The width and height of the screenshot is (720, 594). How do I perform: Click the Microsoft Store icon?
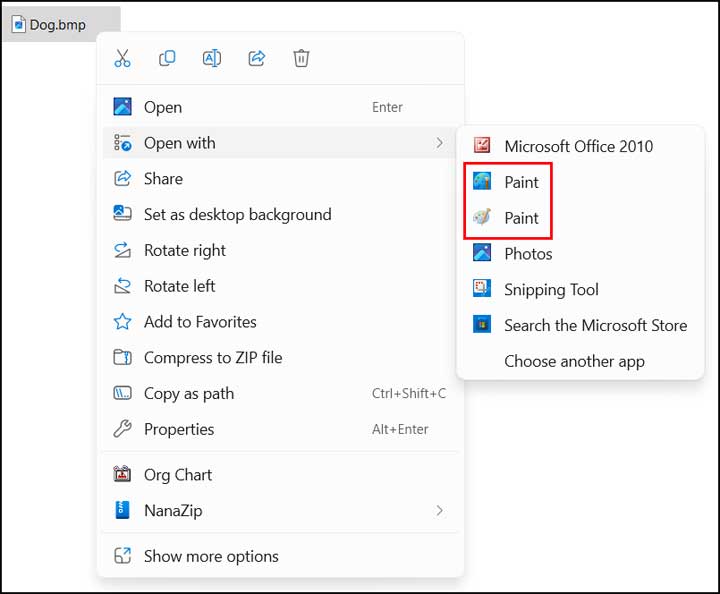coord(482,324)
